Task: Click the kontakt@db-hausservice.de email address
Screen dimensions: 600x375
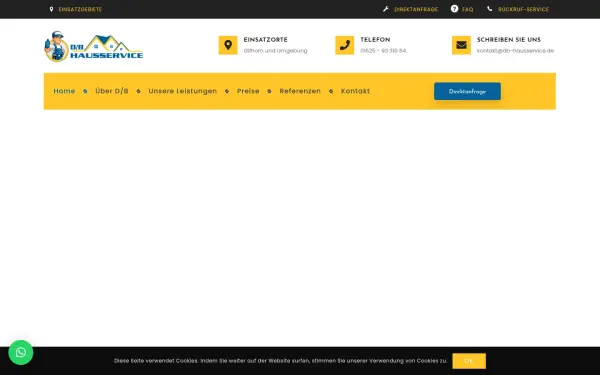Action: [515, 51]
